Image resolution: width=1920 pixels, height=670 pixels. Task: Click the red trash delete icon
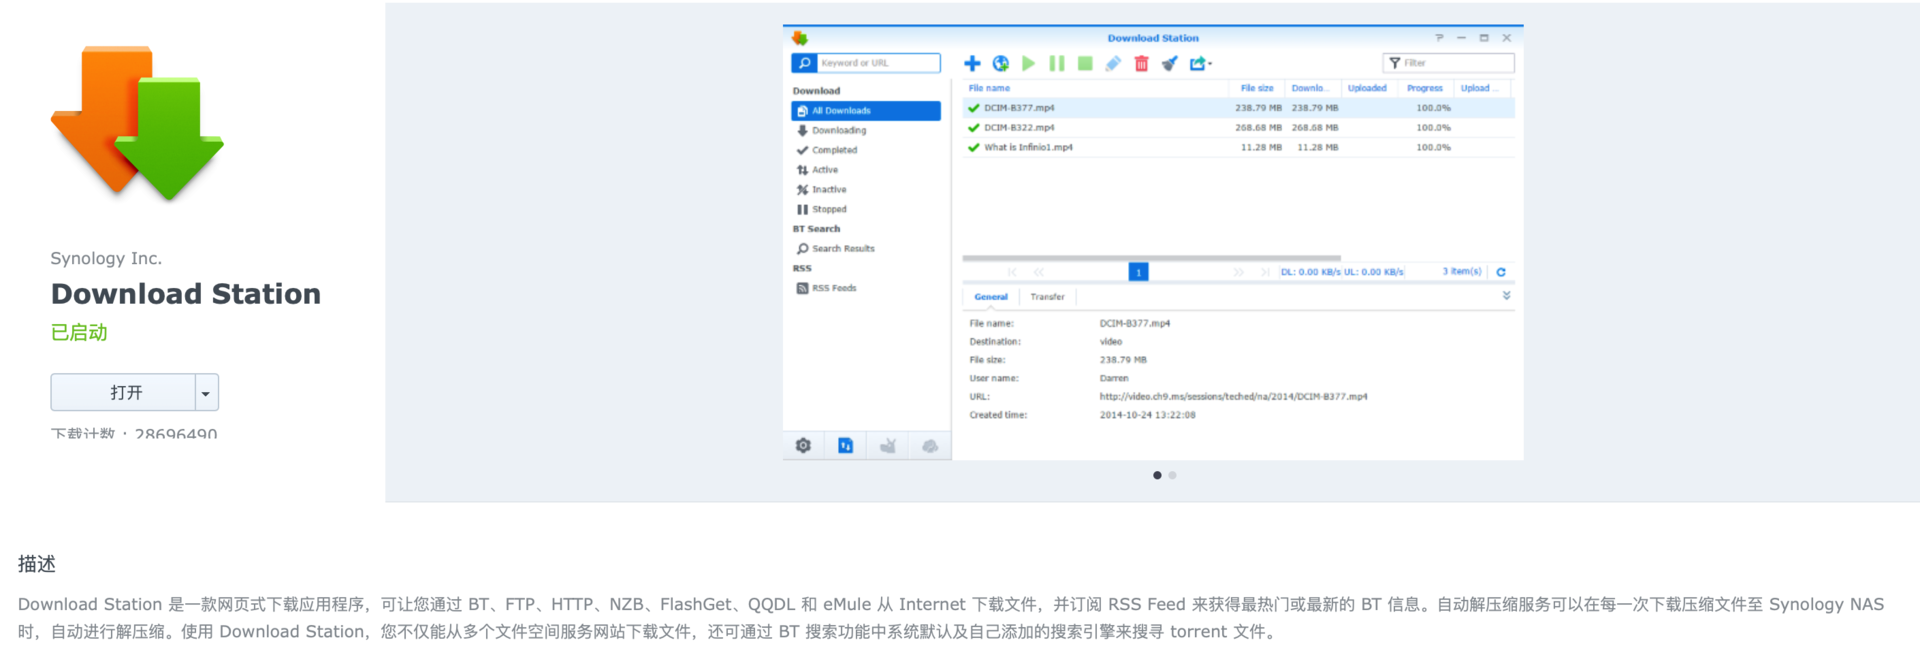point(1141,63)
